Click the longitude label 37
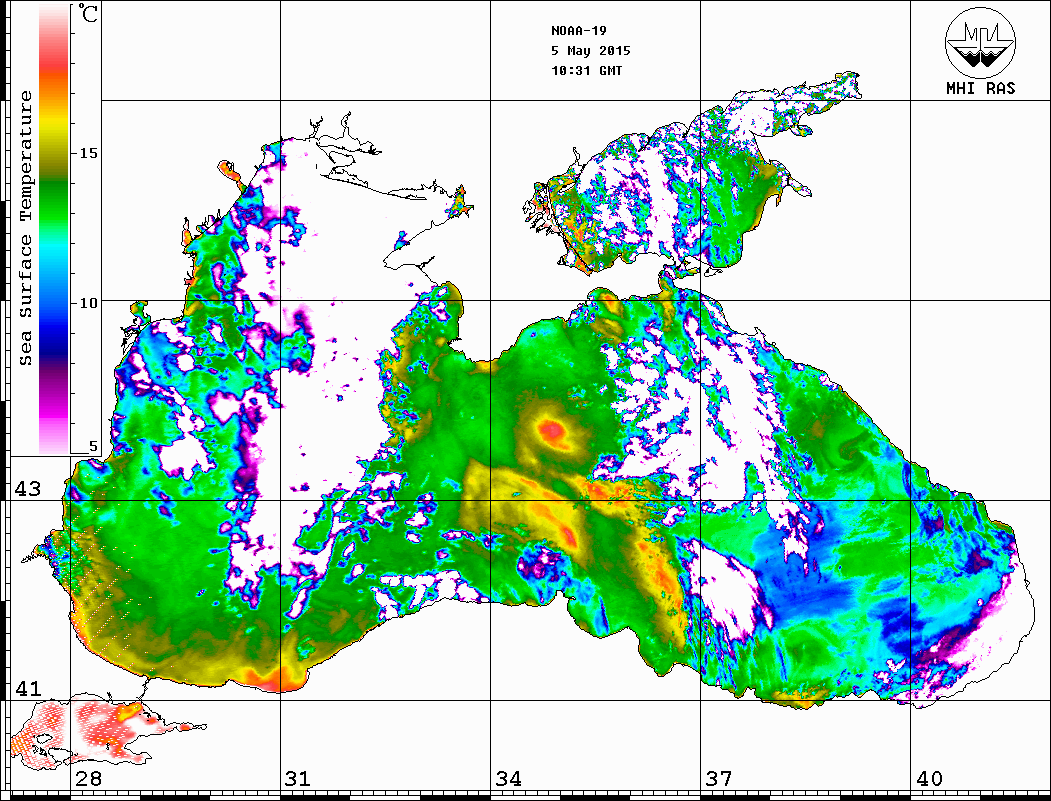The image size is (1051, 801). 719,778
